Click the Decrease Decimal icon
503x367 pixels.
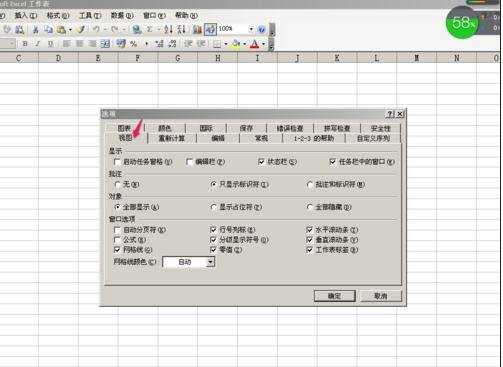tap(172, 44)
